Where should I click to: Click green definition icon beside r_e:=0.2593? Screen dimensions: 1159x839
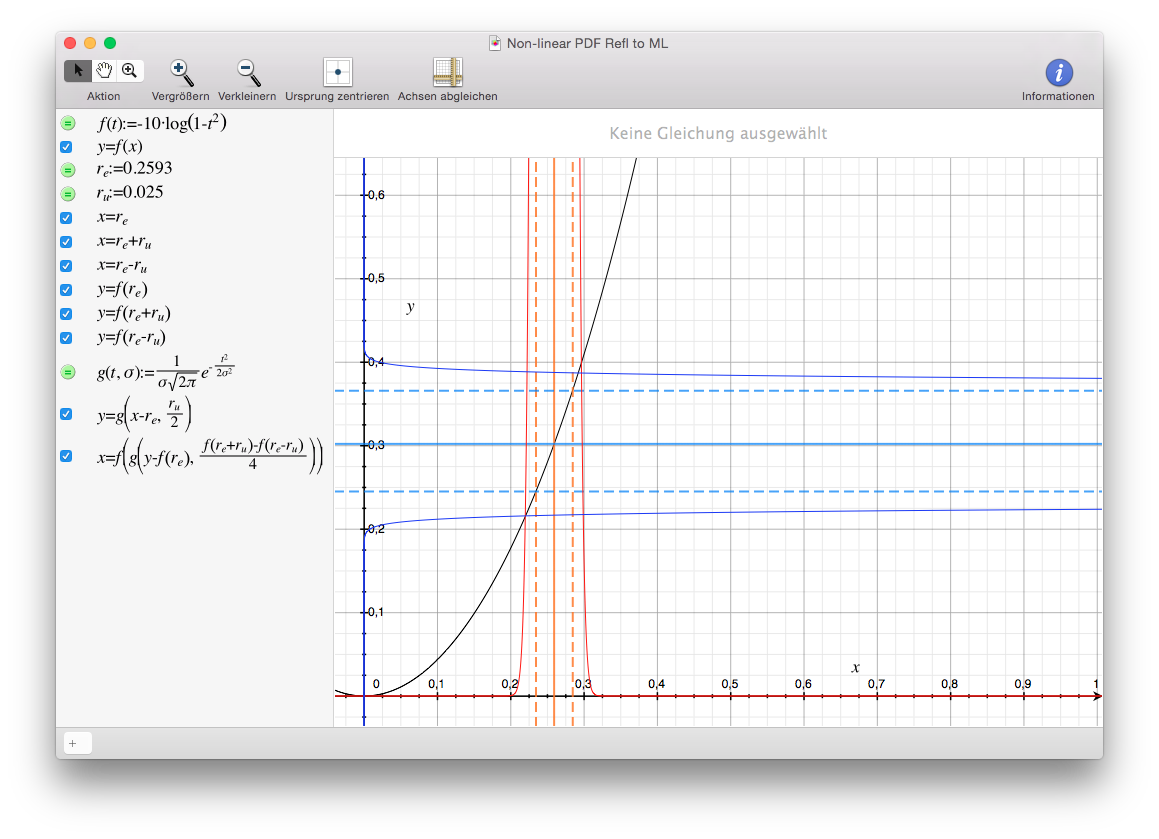point(68,170)
